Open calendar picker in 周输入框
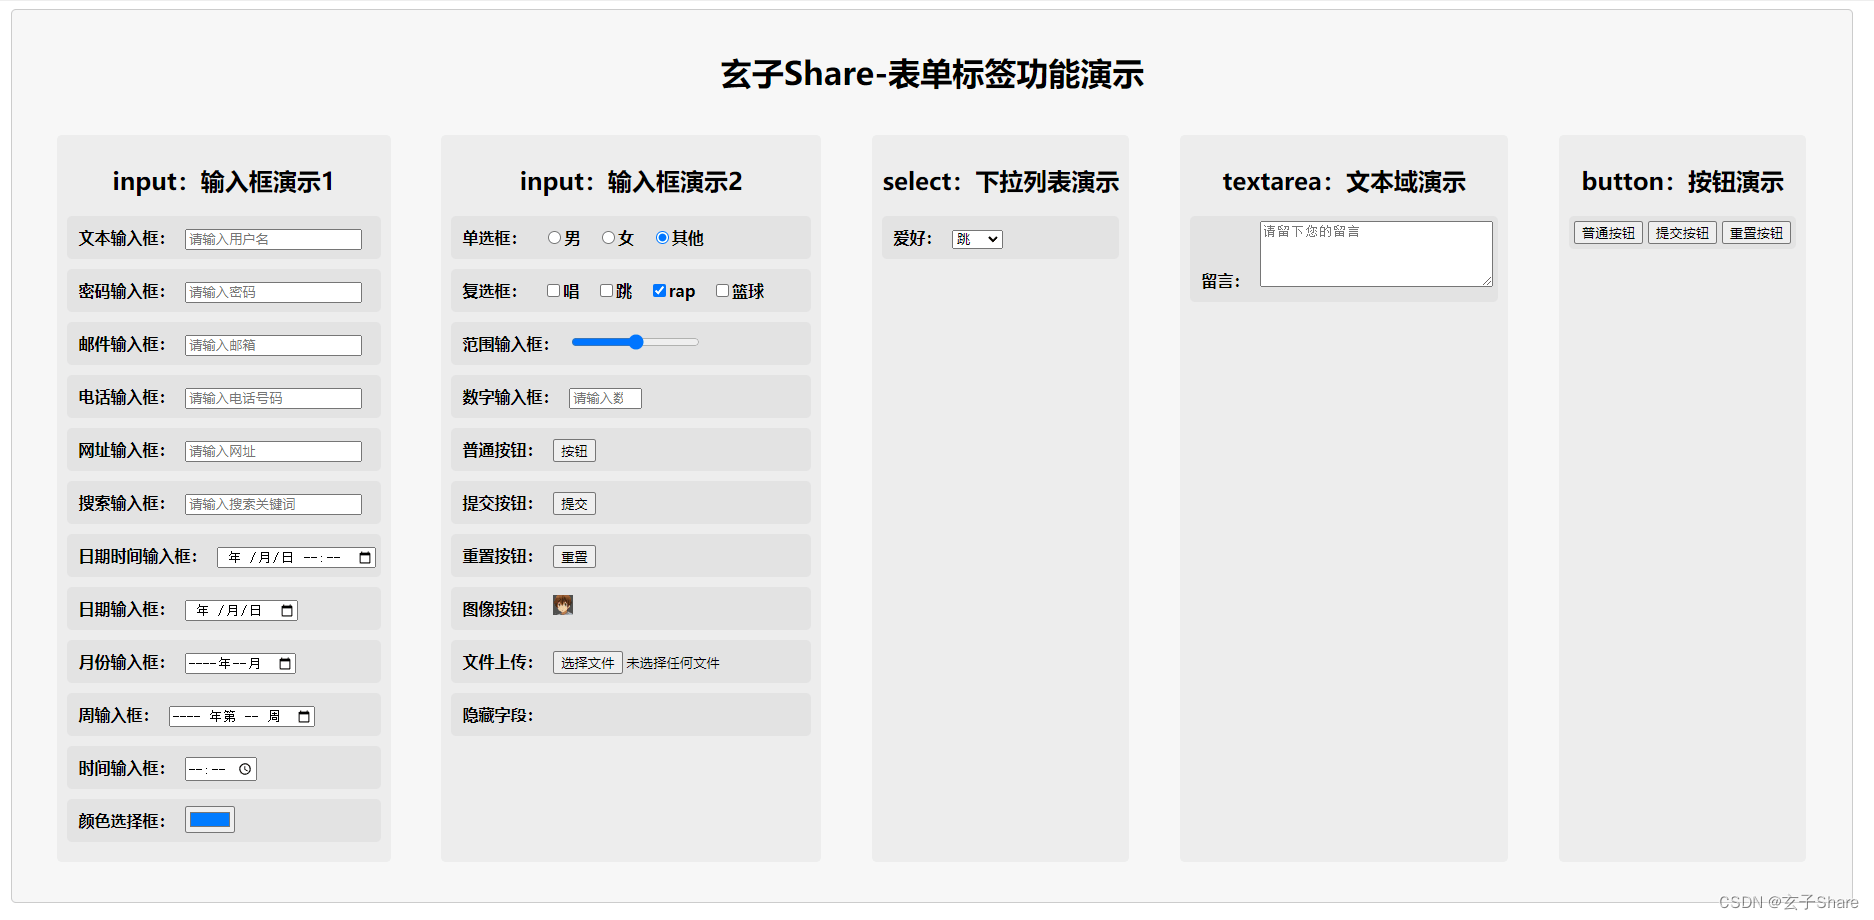Image resolution: width=1874 pixels, height=920 pixels. point(304,717)
